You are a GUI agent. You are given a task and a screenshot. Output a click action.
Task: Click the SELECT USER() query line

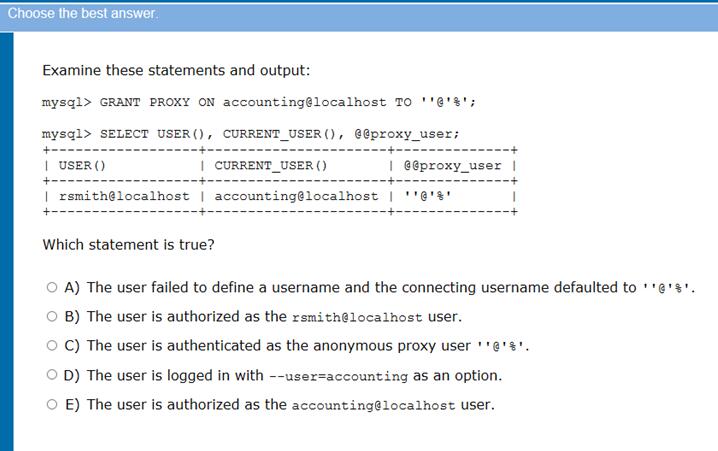tap(250, 134)
